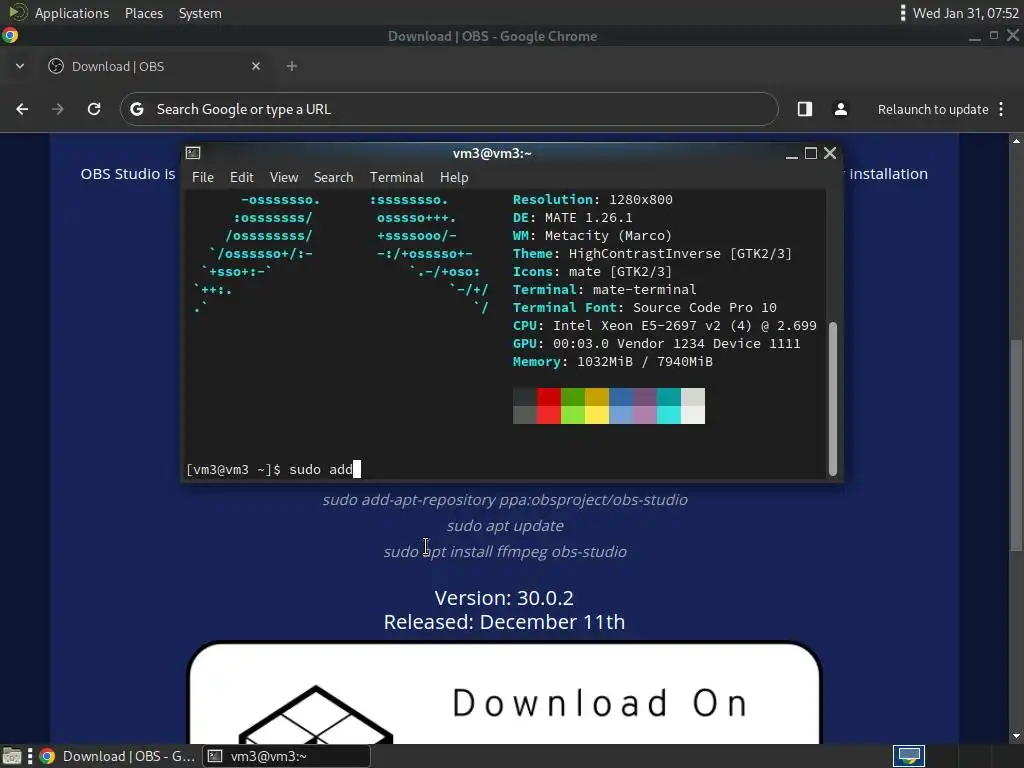The height and width of the screenshot is (768, 1024).
Task: Open the terminal Help menu
Action: (454, 177)
